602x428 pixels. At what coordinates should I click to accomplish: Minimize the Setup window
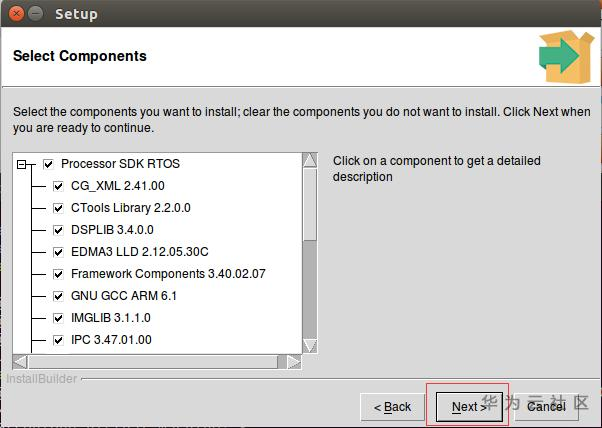tap(36, 14)
